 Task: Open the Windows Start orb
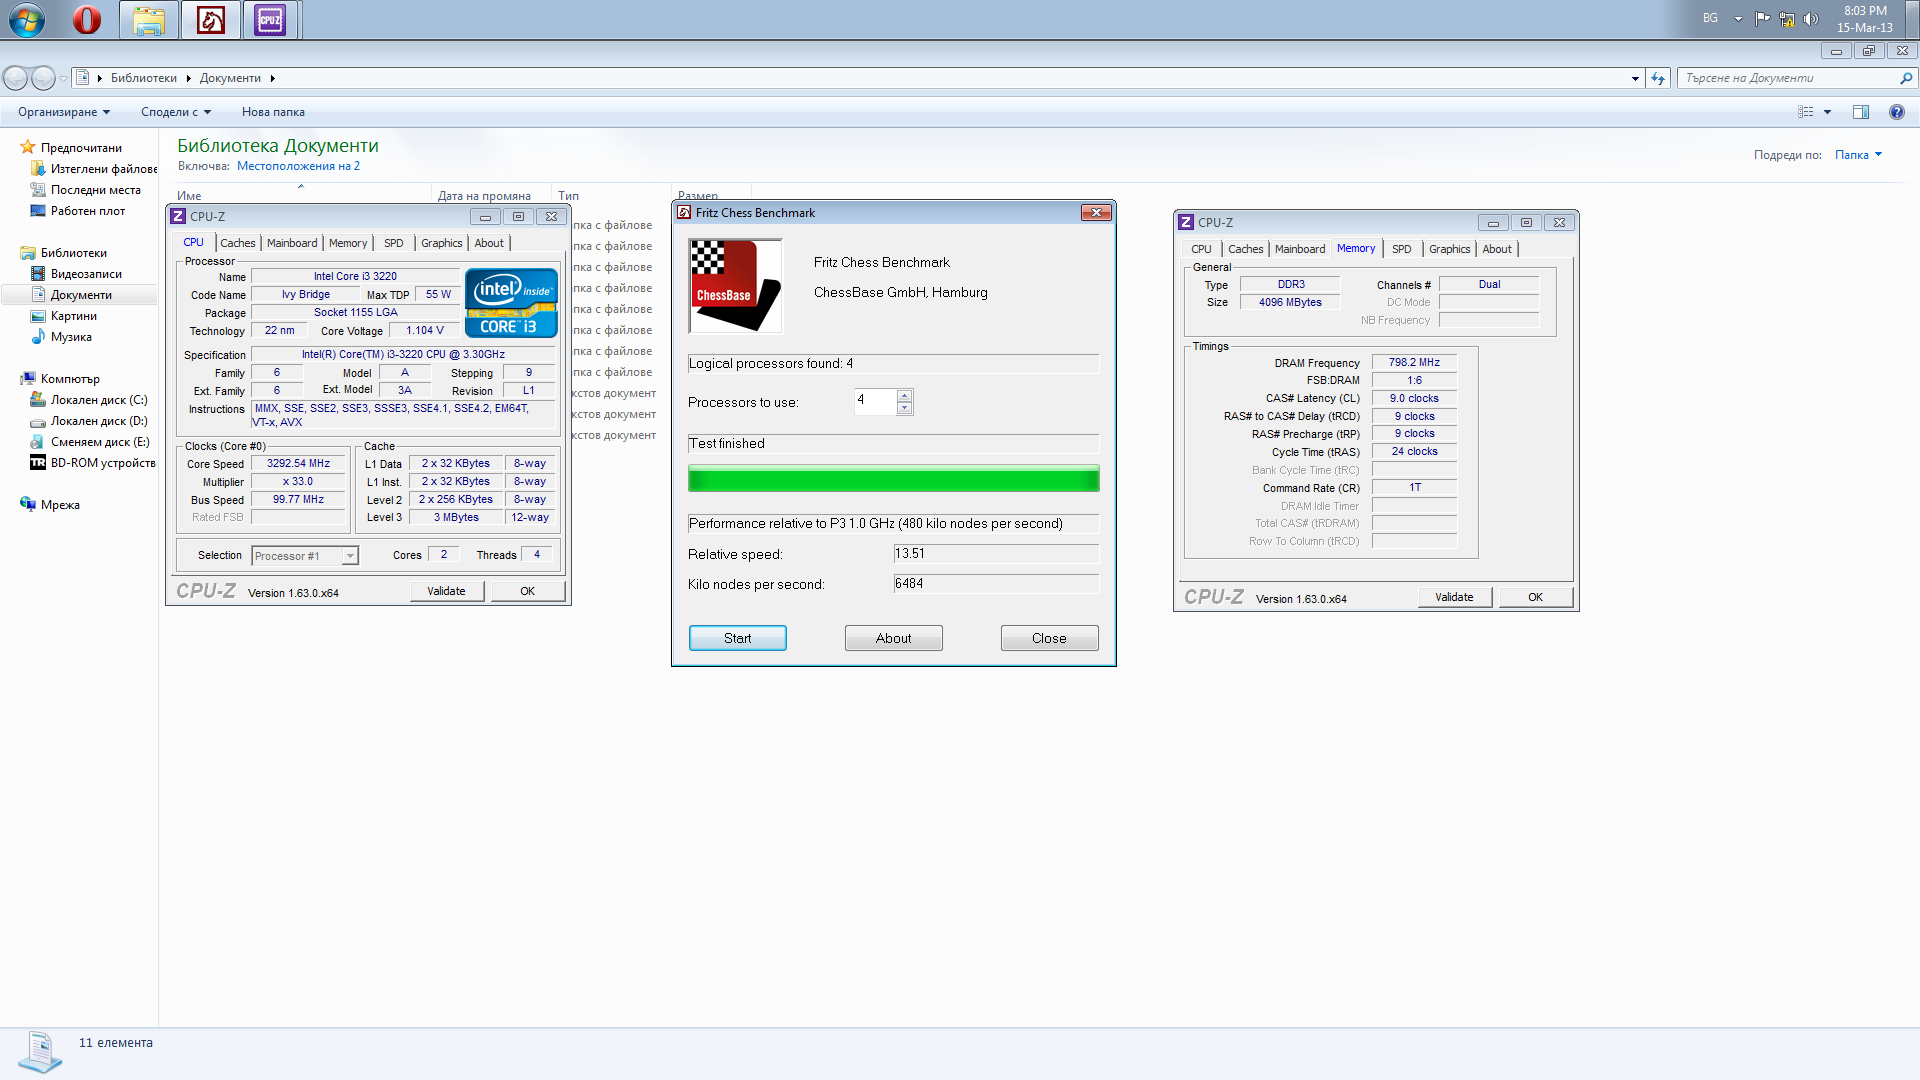coord(27,20)
